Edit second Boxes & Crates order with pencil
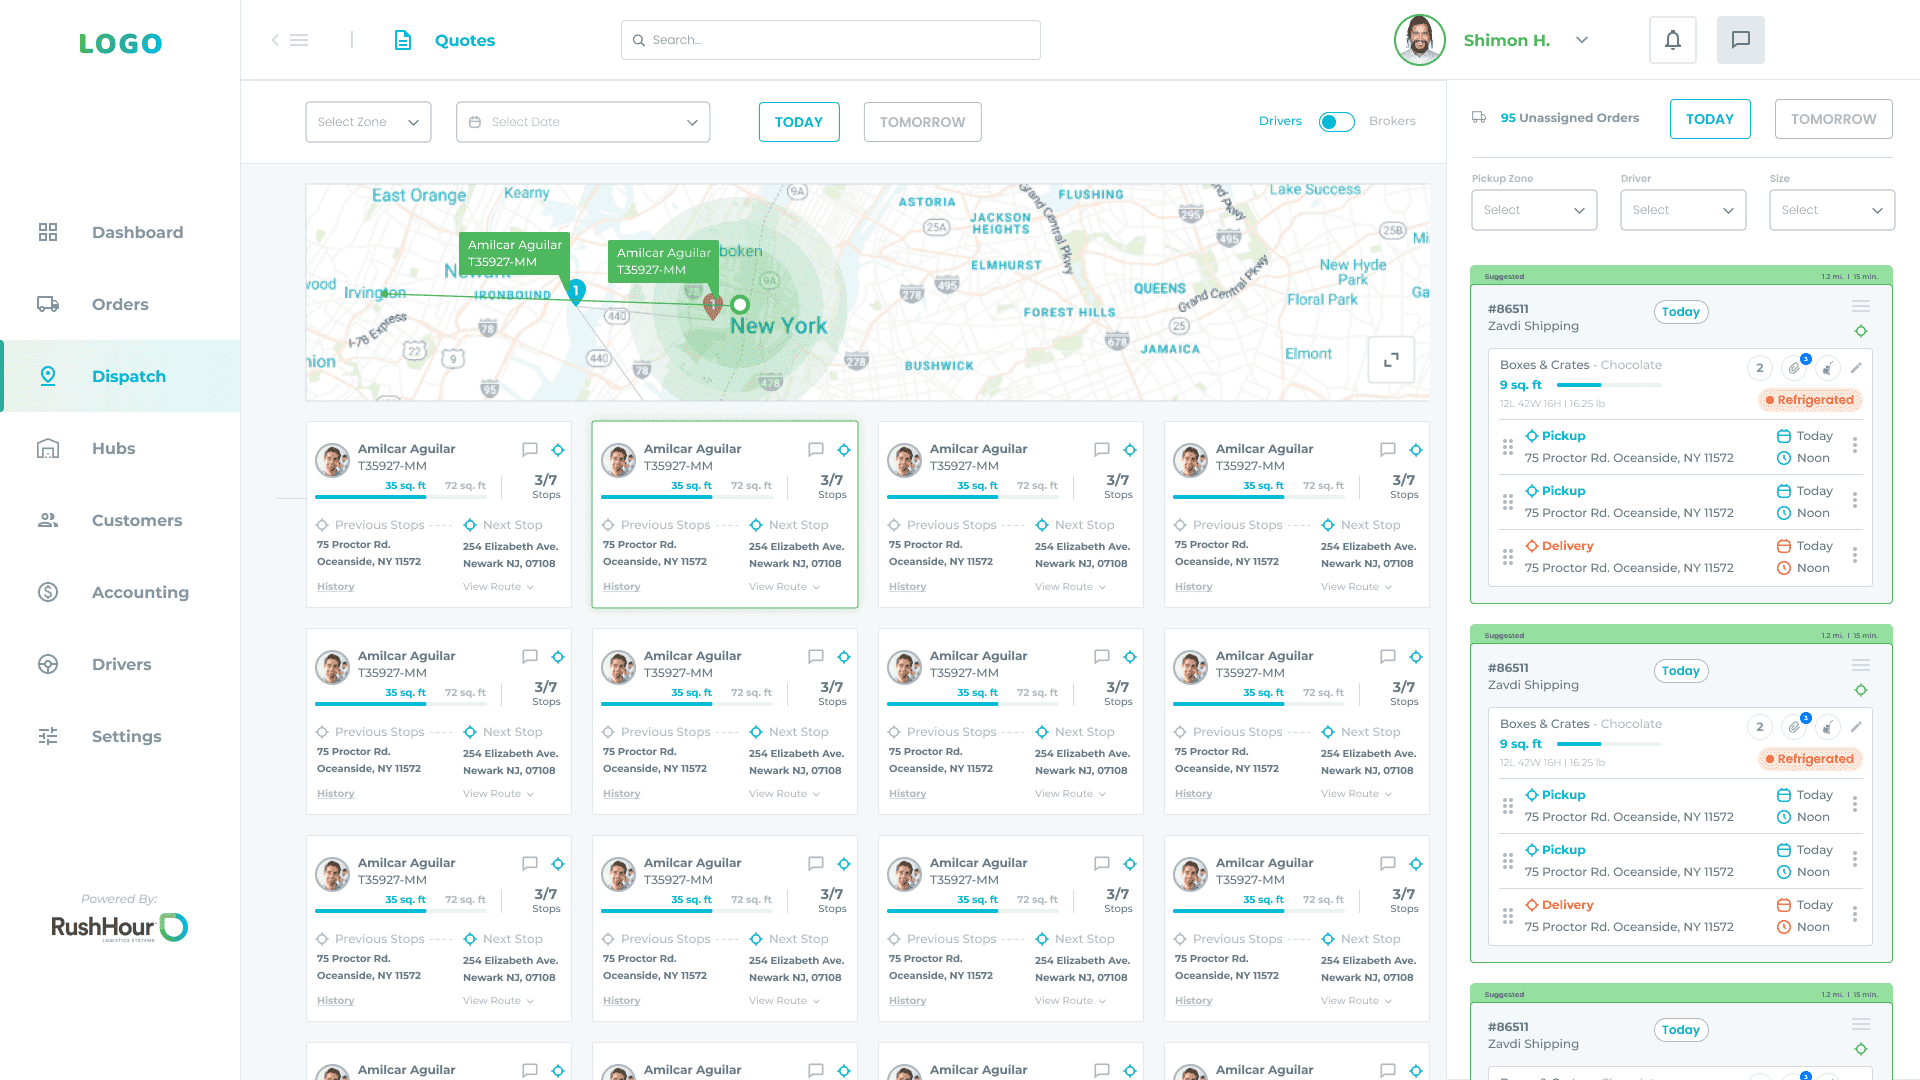 point(1856,727)
